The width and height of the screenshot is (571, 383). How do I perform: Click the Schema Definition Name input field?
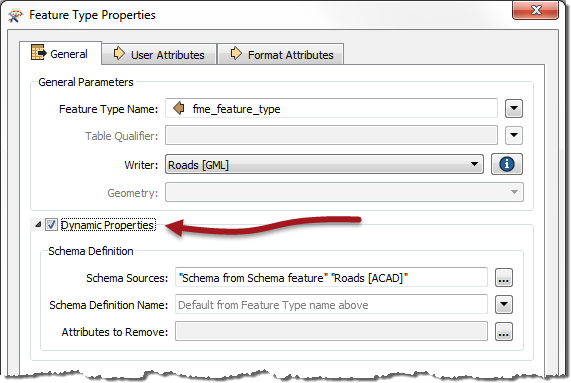(331, 304)
